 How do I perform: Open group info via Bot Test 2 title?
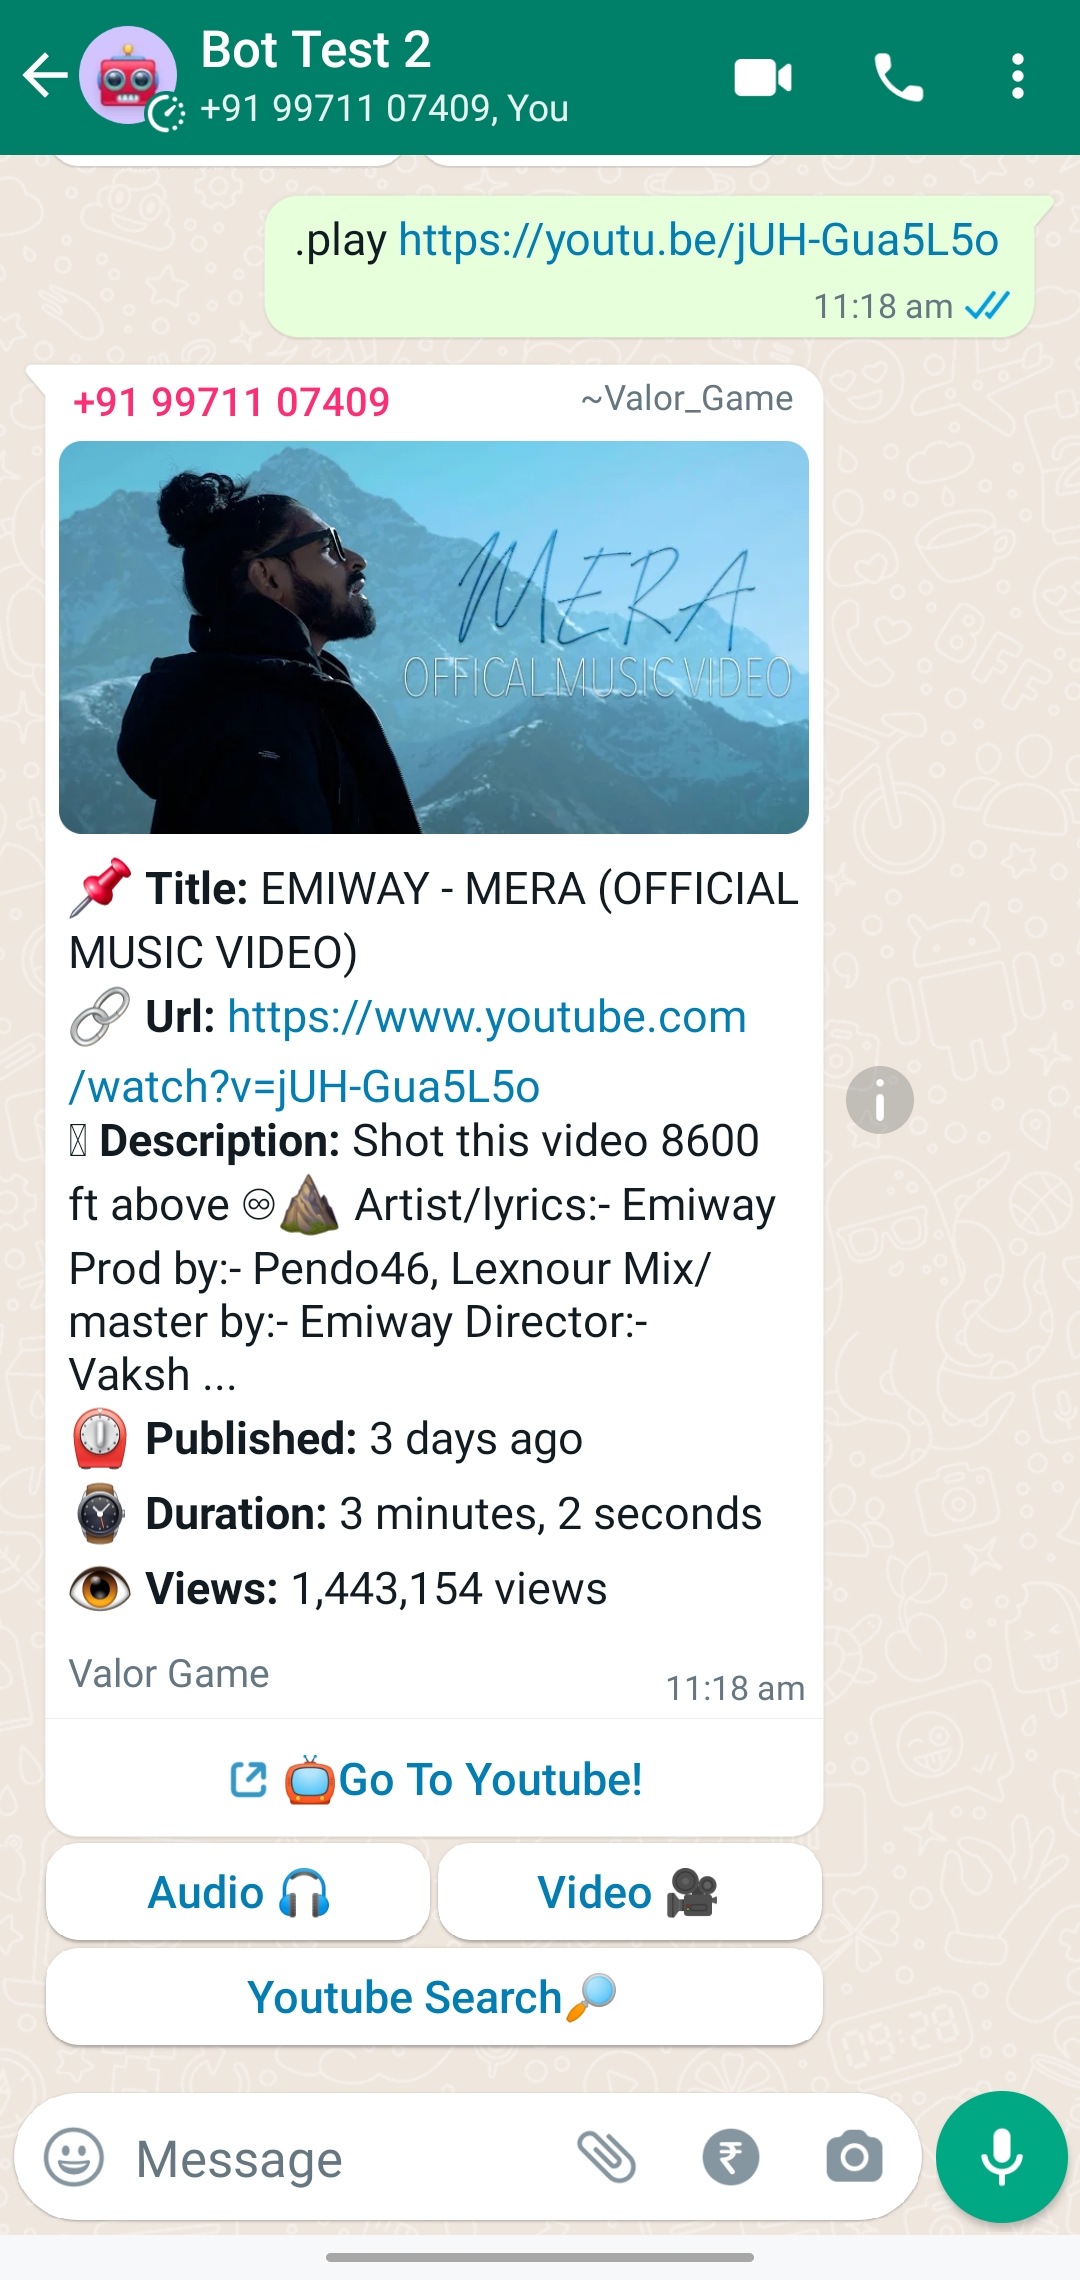coord(316,50)
